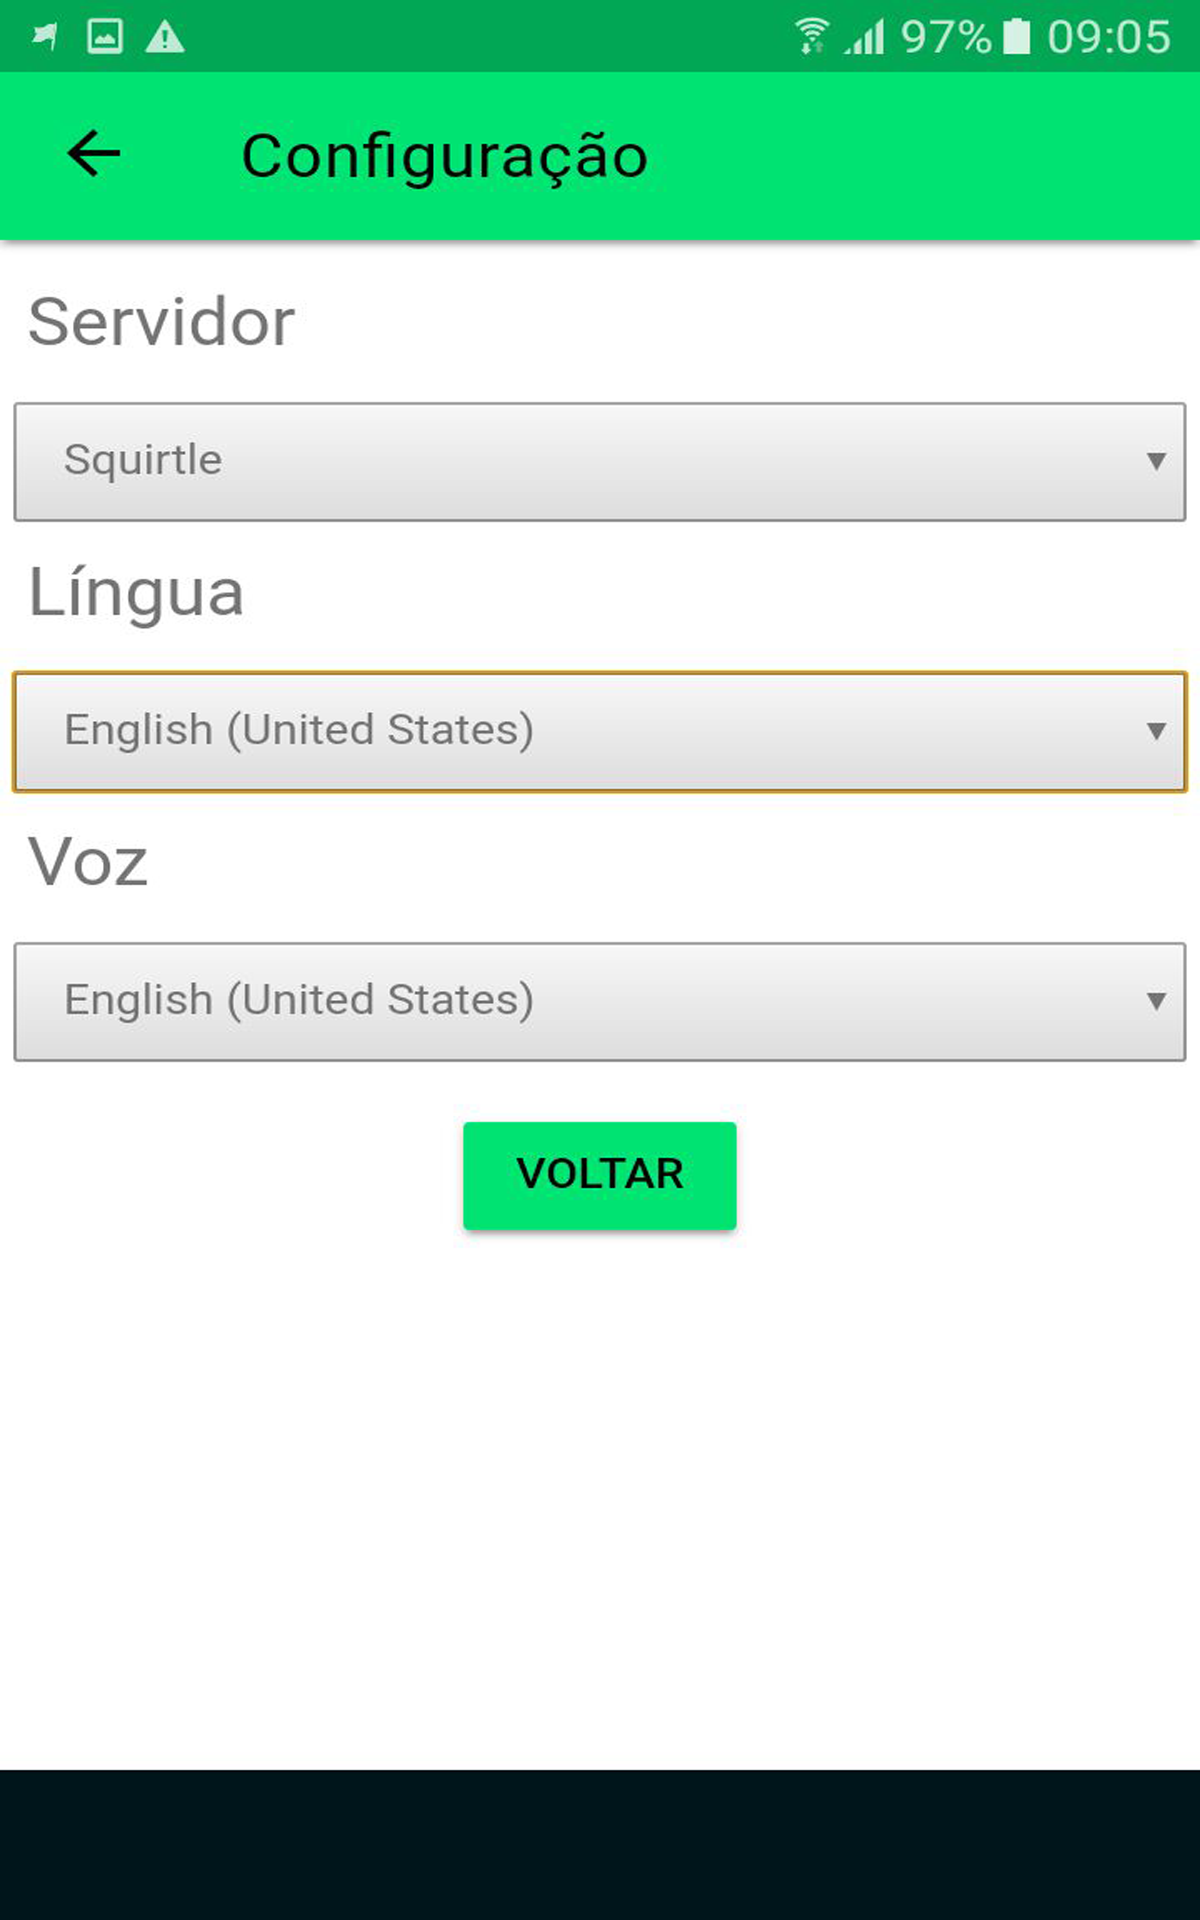Click the warning triangle status icon
The height and width of the screenshot is (1920, 1200).
162,37
